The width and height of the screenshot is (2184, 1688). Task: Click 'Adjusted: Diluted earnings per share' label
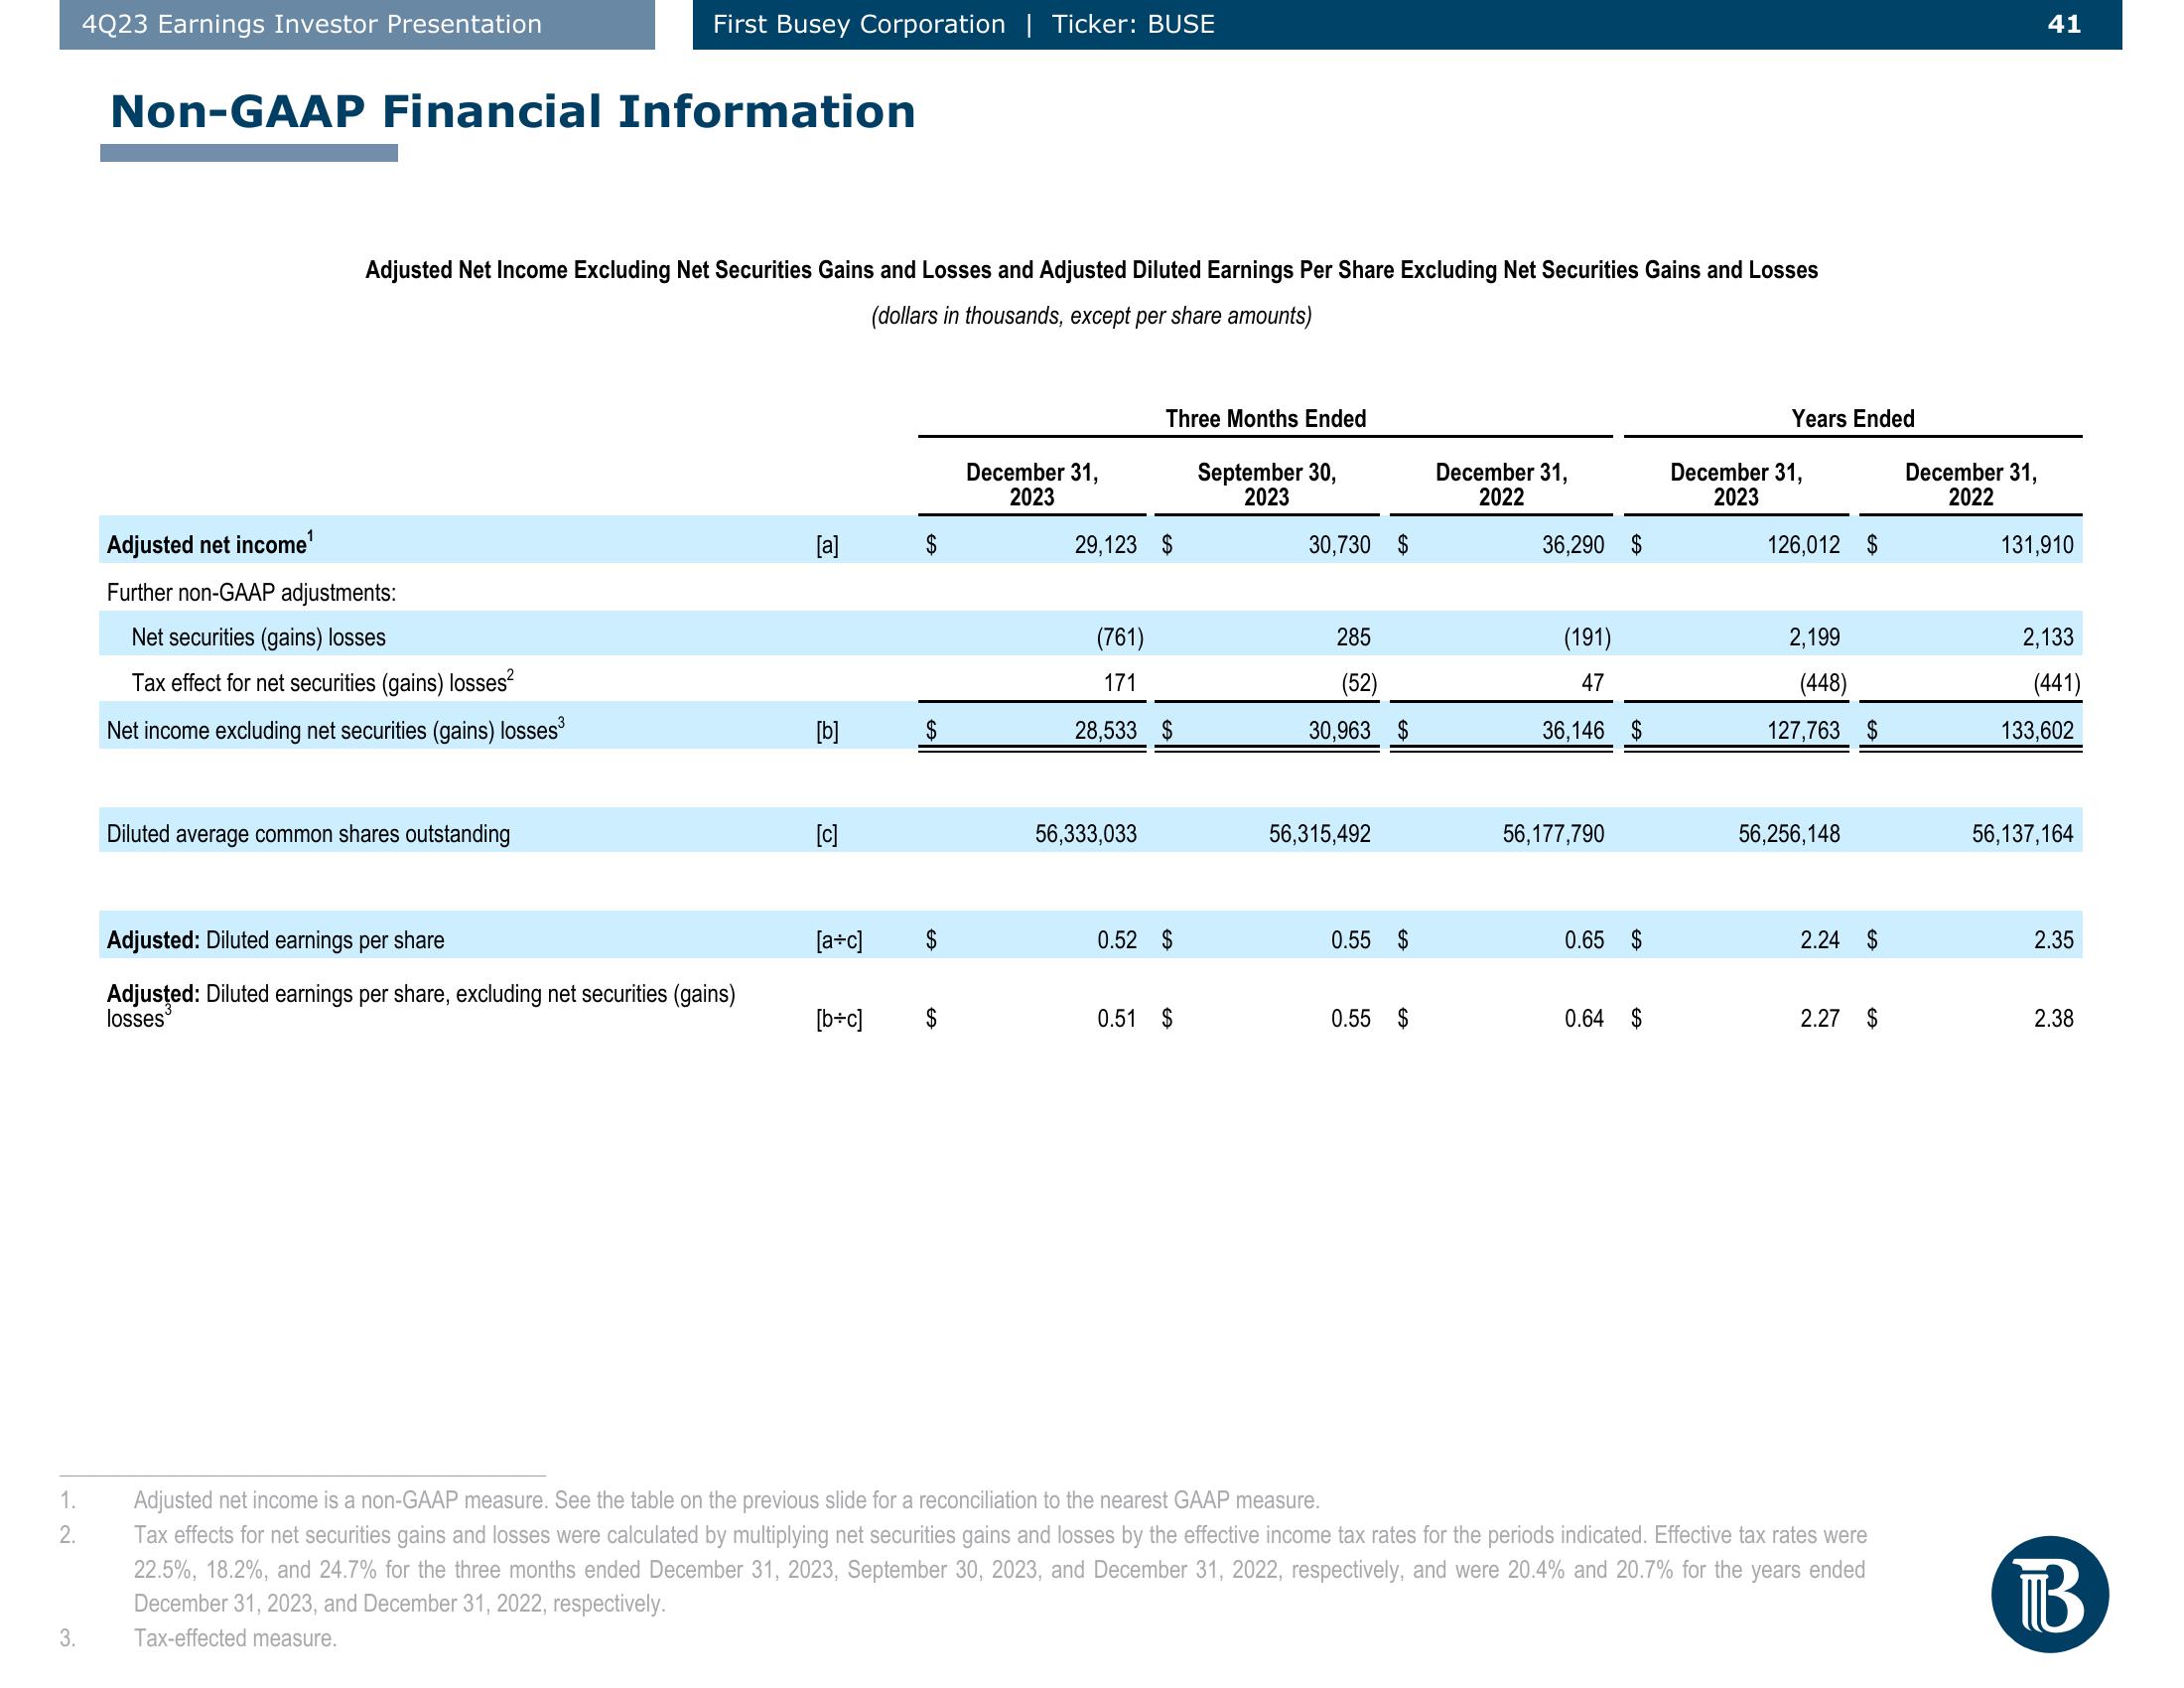pos(275,940)
